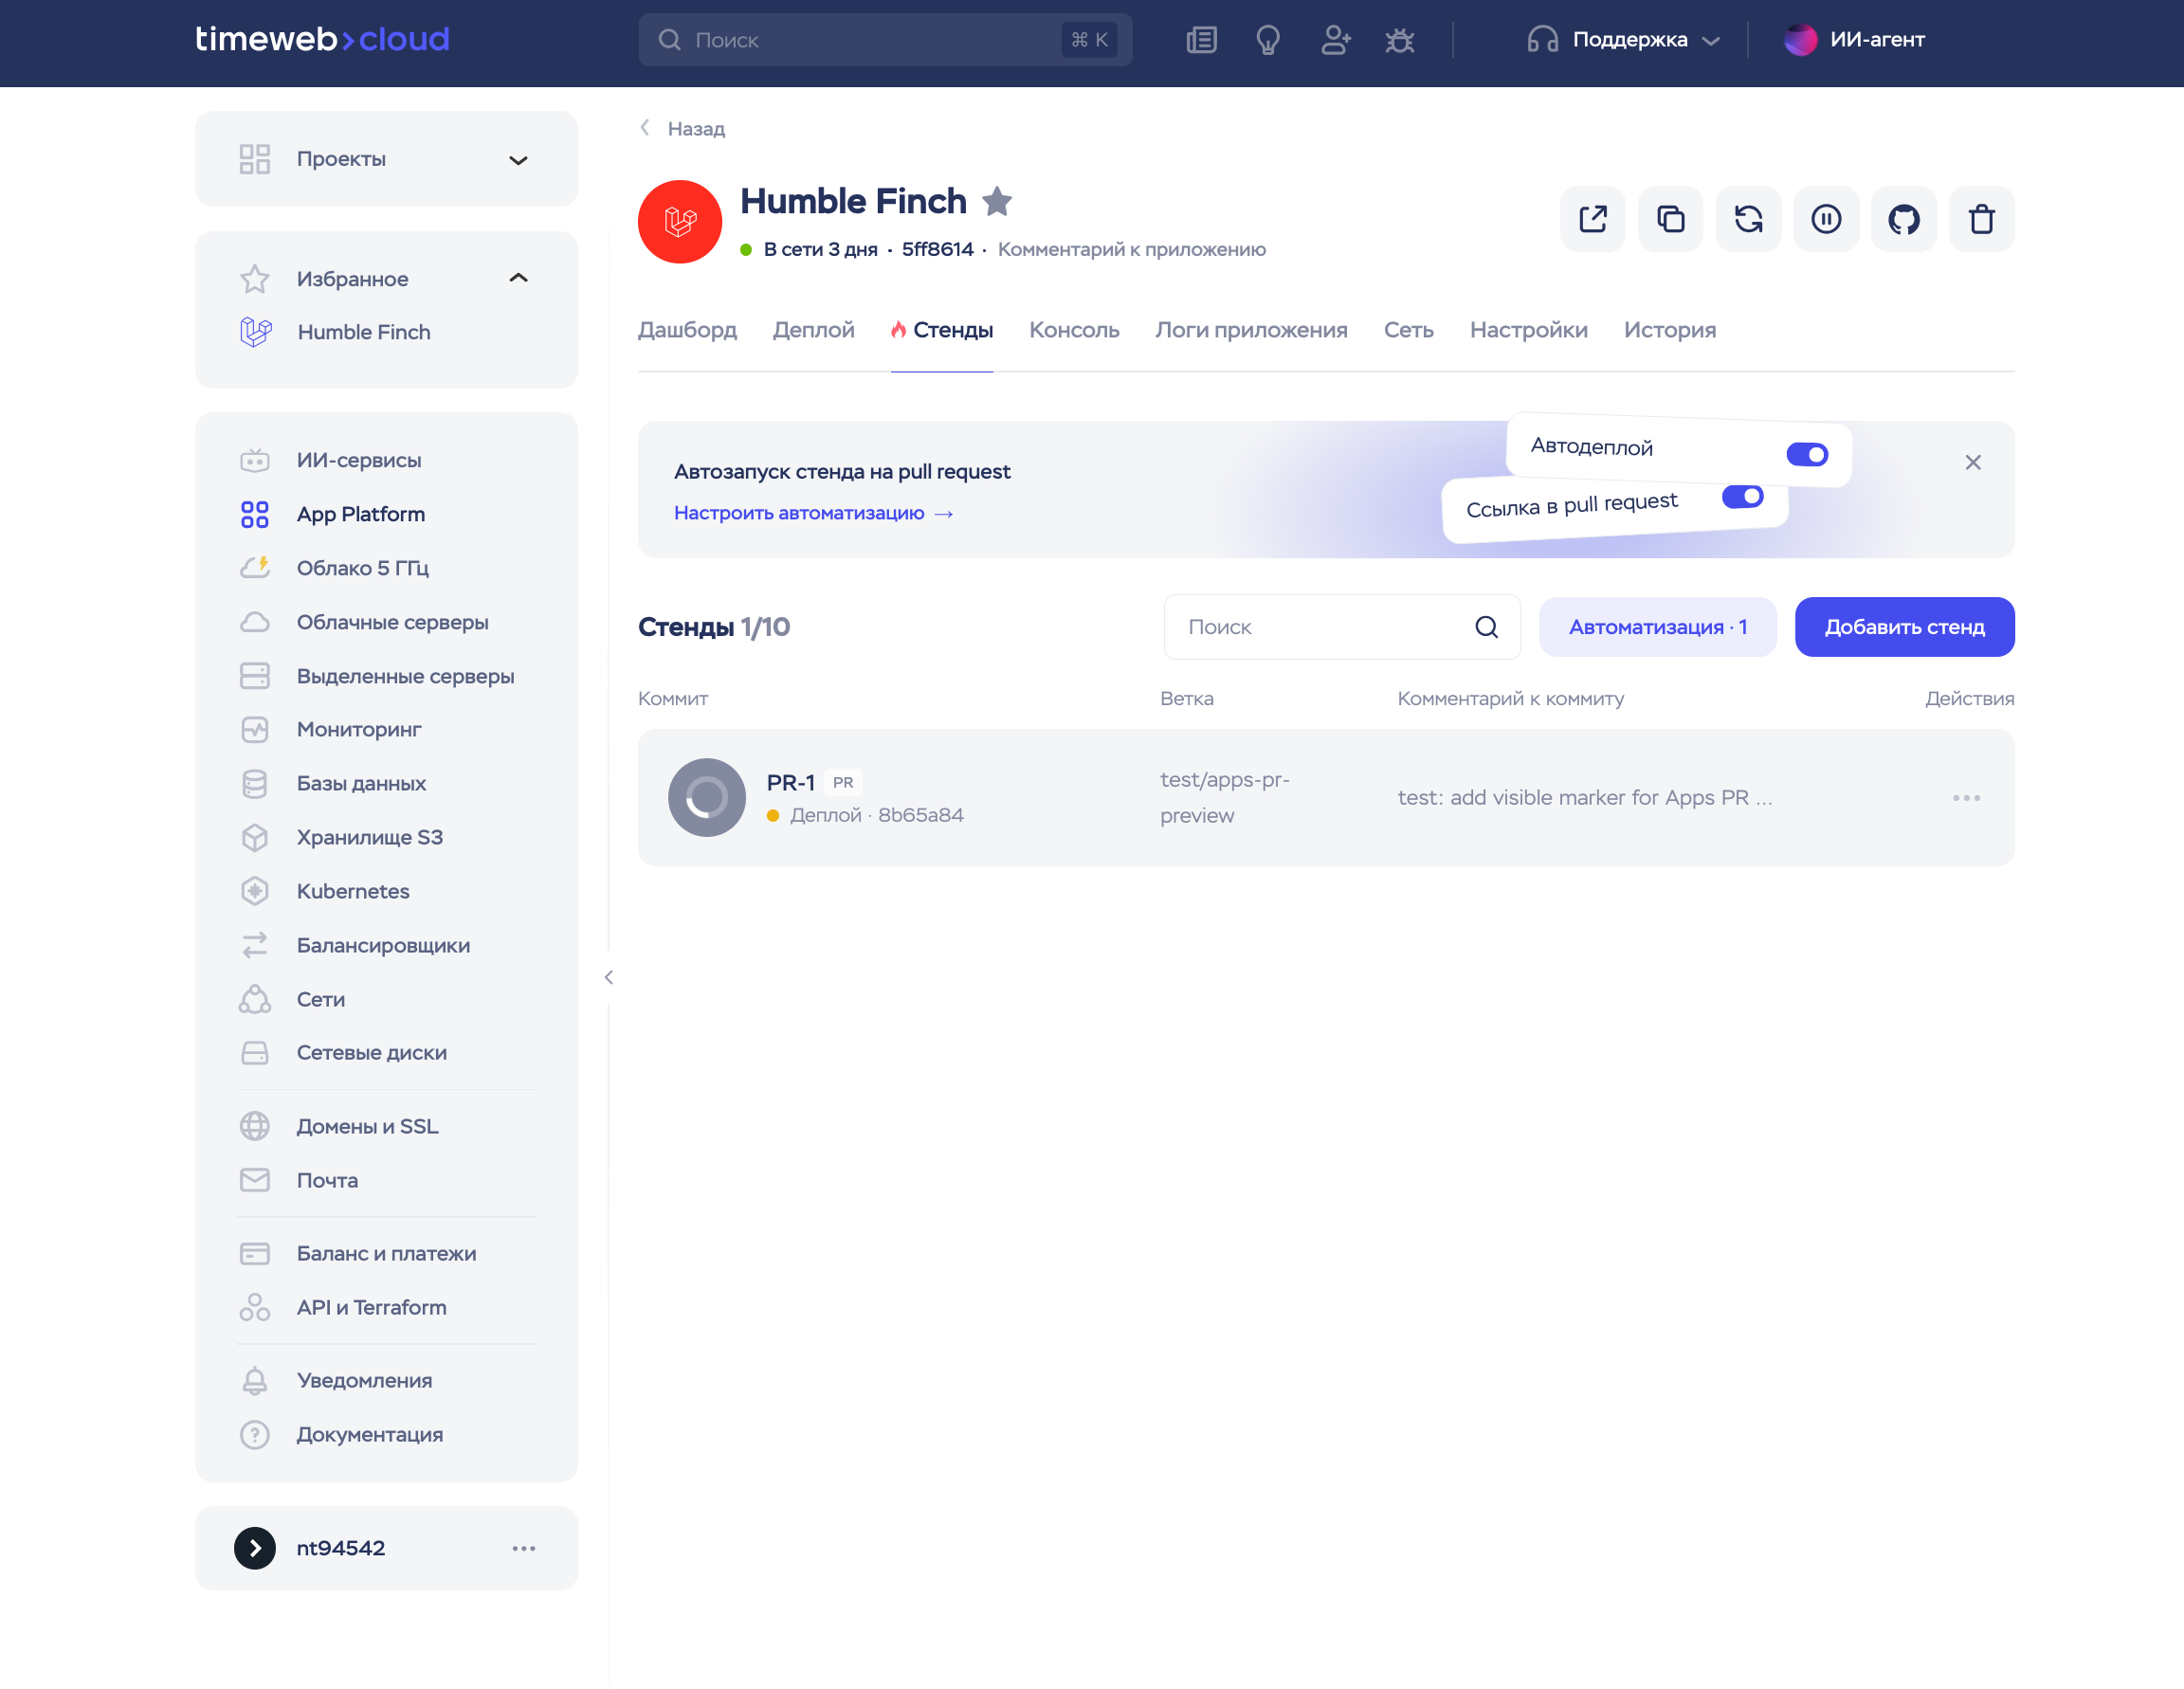Click the Добавить стенд button
2184x1689 pixels.
click(x=1904, y=627)
